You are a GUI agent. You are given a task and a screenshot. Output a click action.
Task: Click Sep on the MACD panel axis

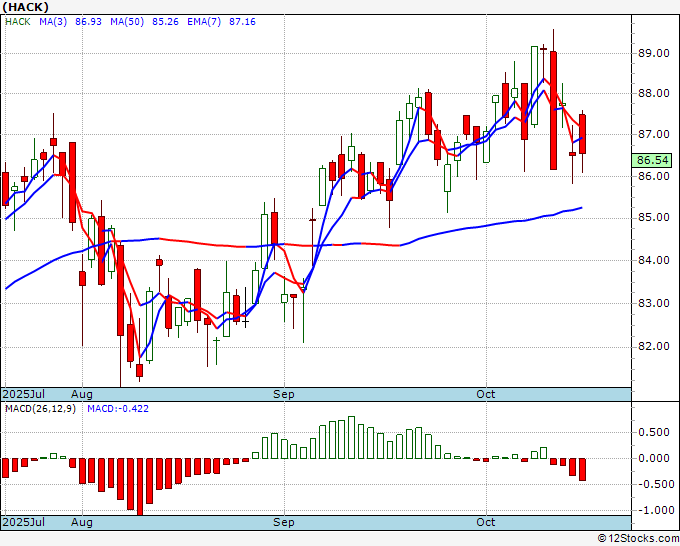point(284,522)
